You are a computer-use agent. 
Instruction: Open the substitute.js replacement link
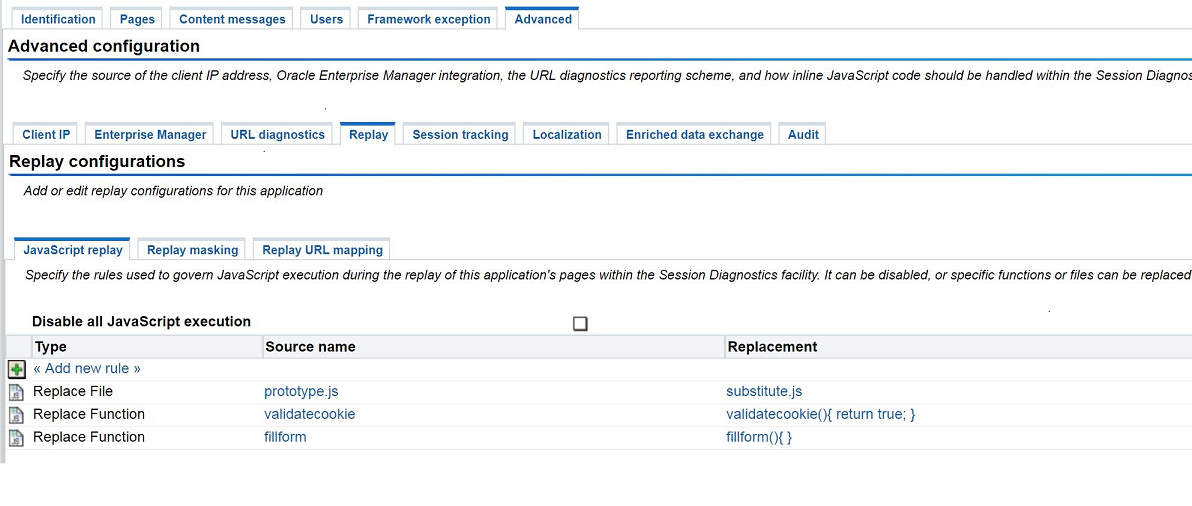(x=764, y=392)
